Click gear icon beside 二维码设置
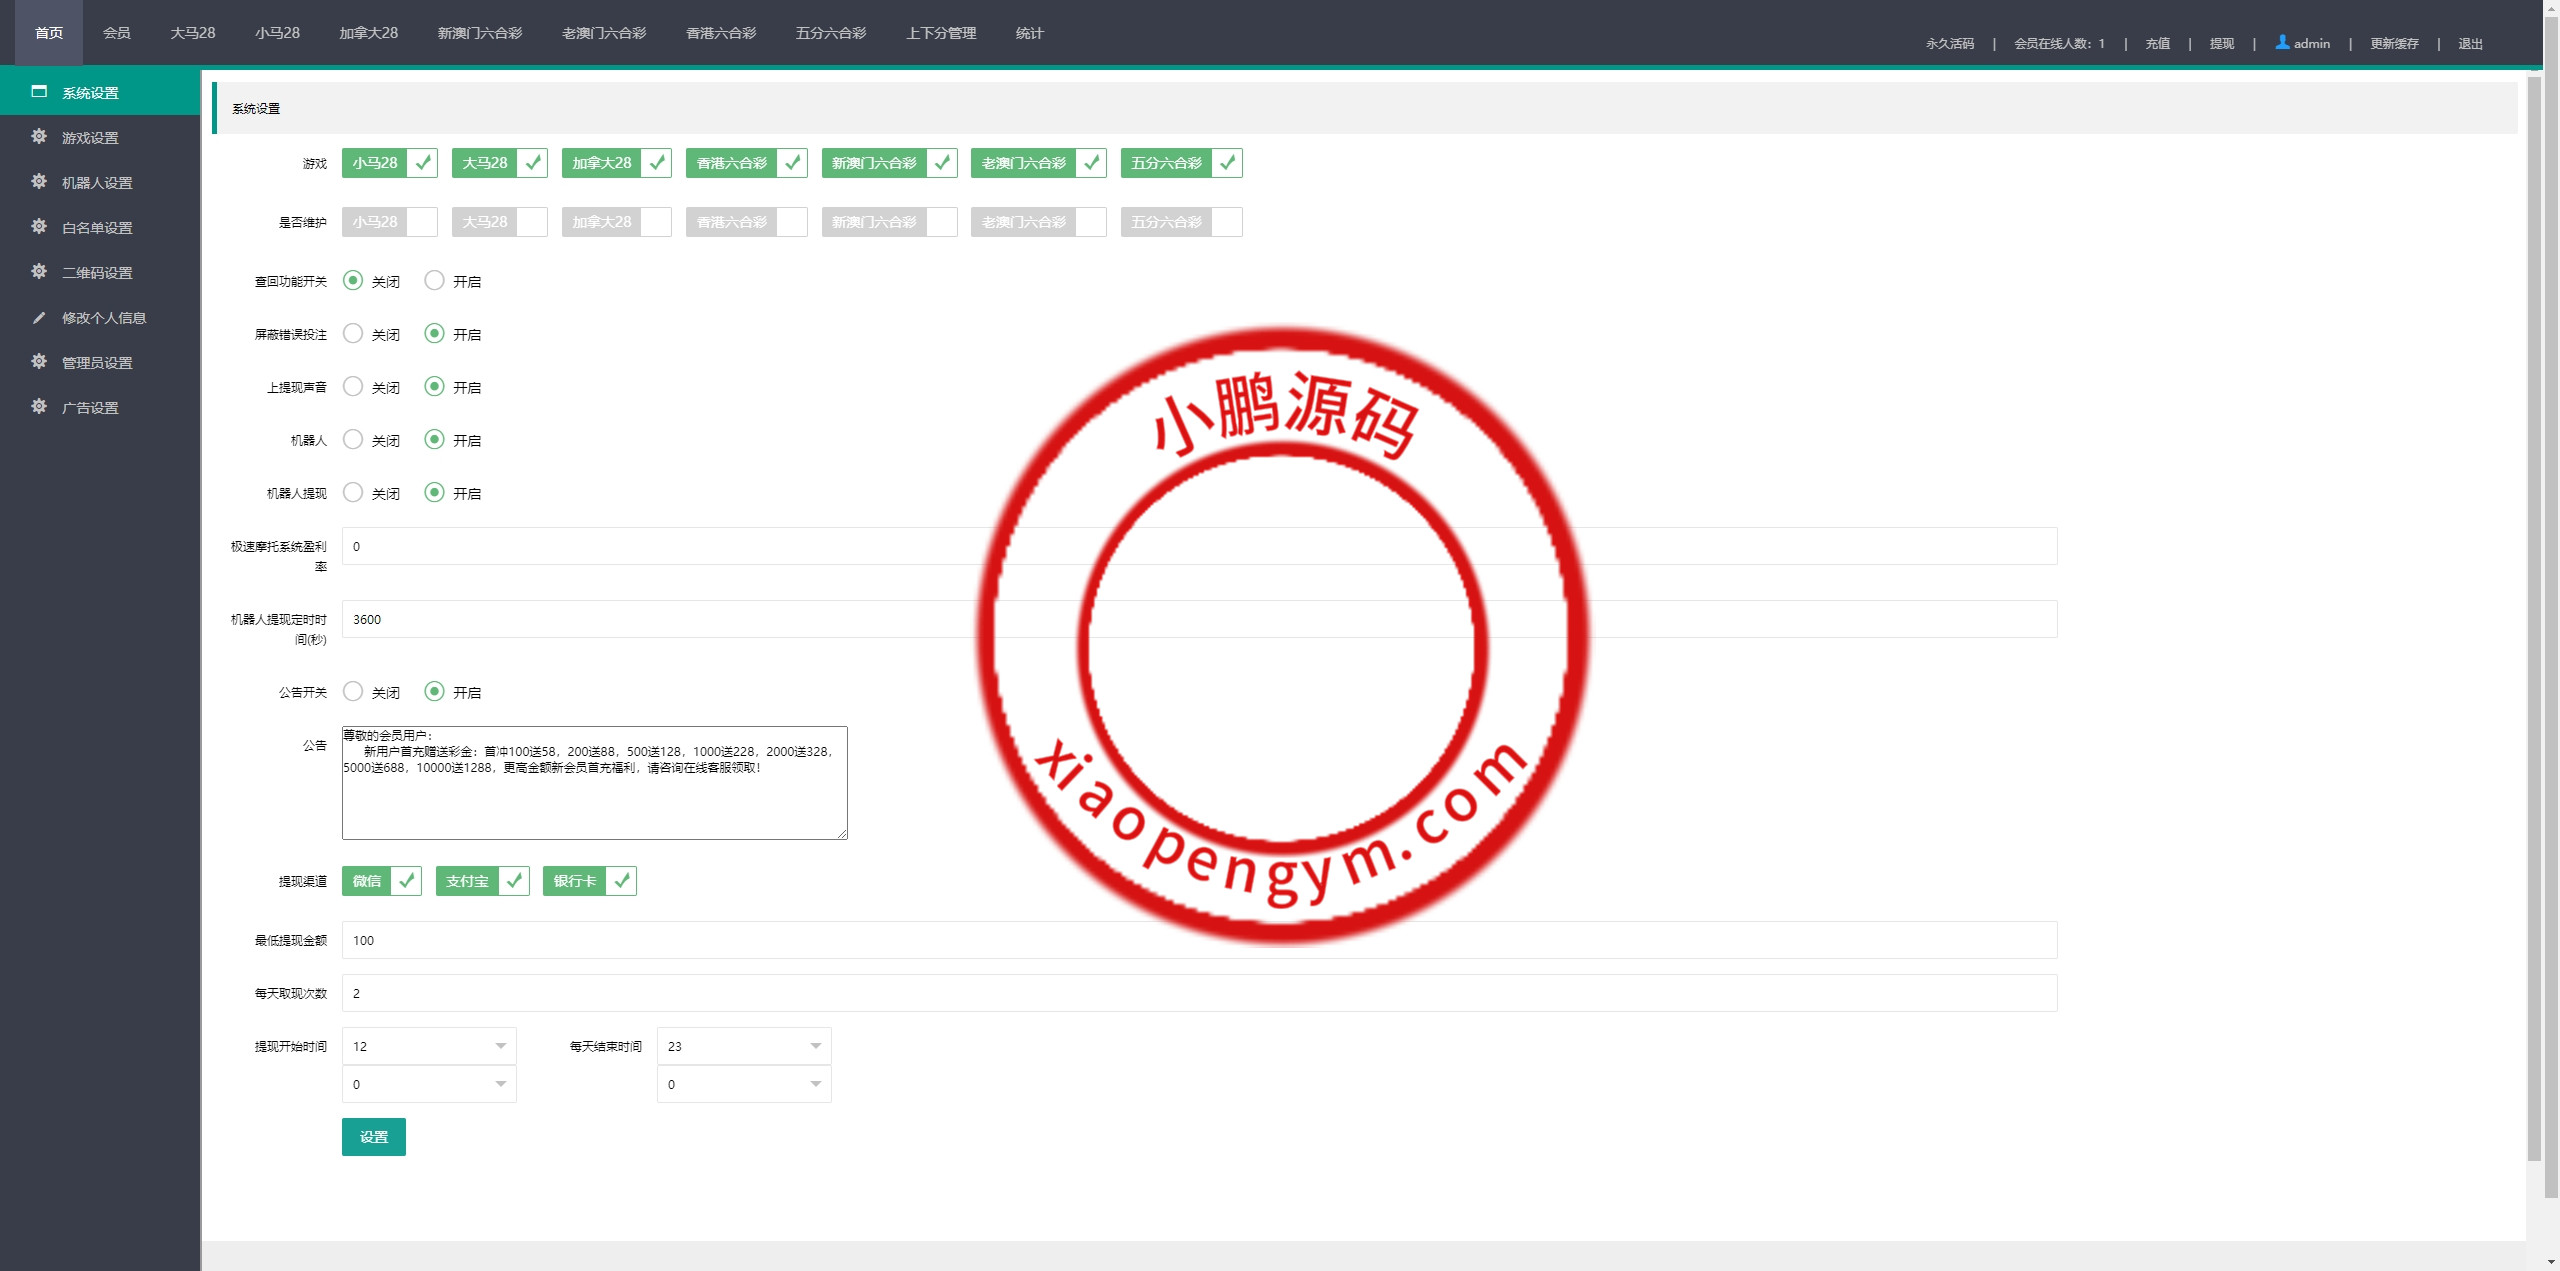2560x1271 pixels. coord(39,272)
